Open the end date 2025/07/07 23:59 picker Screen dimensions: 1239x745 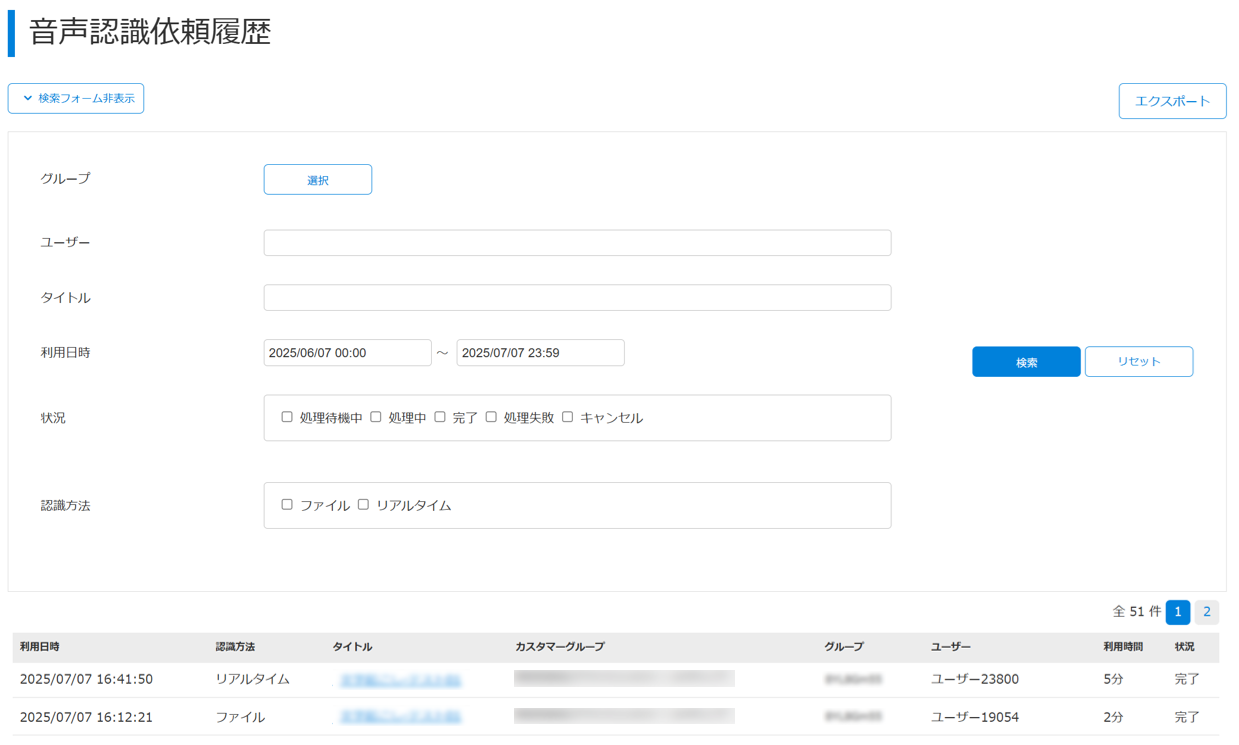tap(540, 353)
